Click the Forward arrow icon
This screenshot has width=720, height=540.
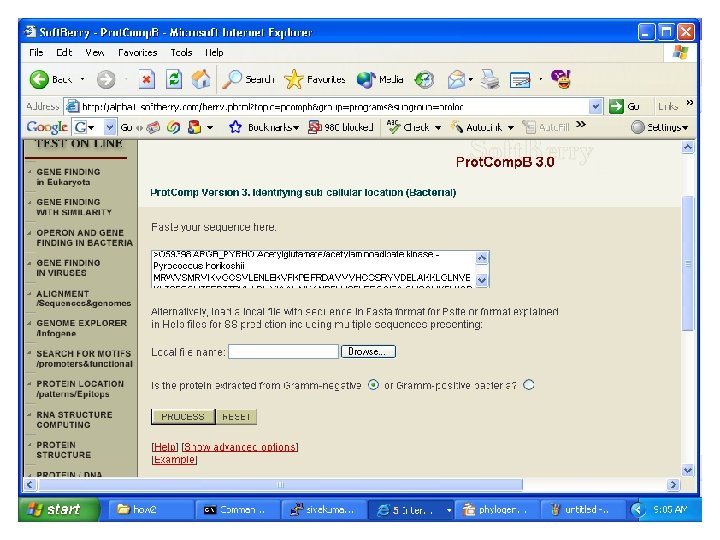(x=106, y=80)
